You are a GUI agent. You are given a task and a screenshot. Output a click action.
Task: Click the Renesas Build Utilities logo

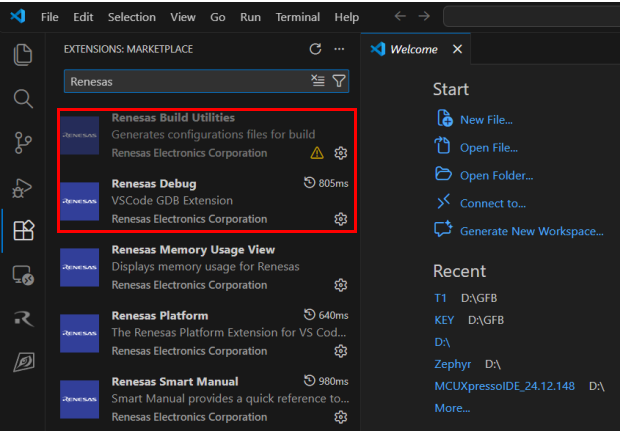point(80,135)
